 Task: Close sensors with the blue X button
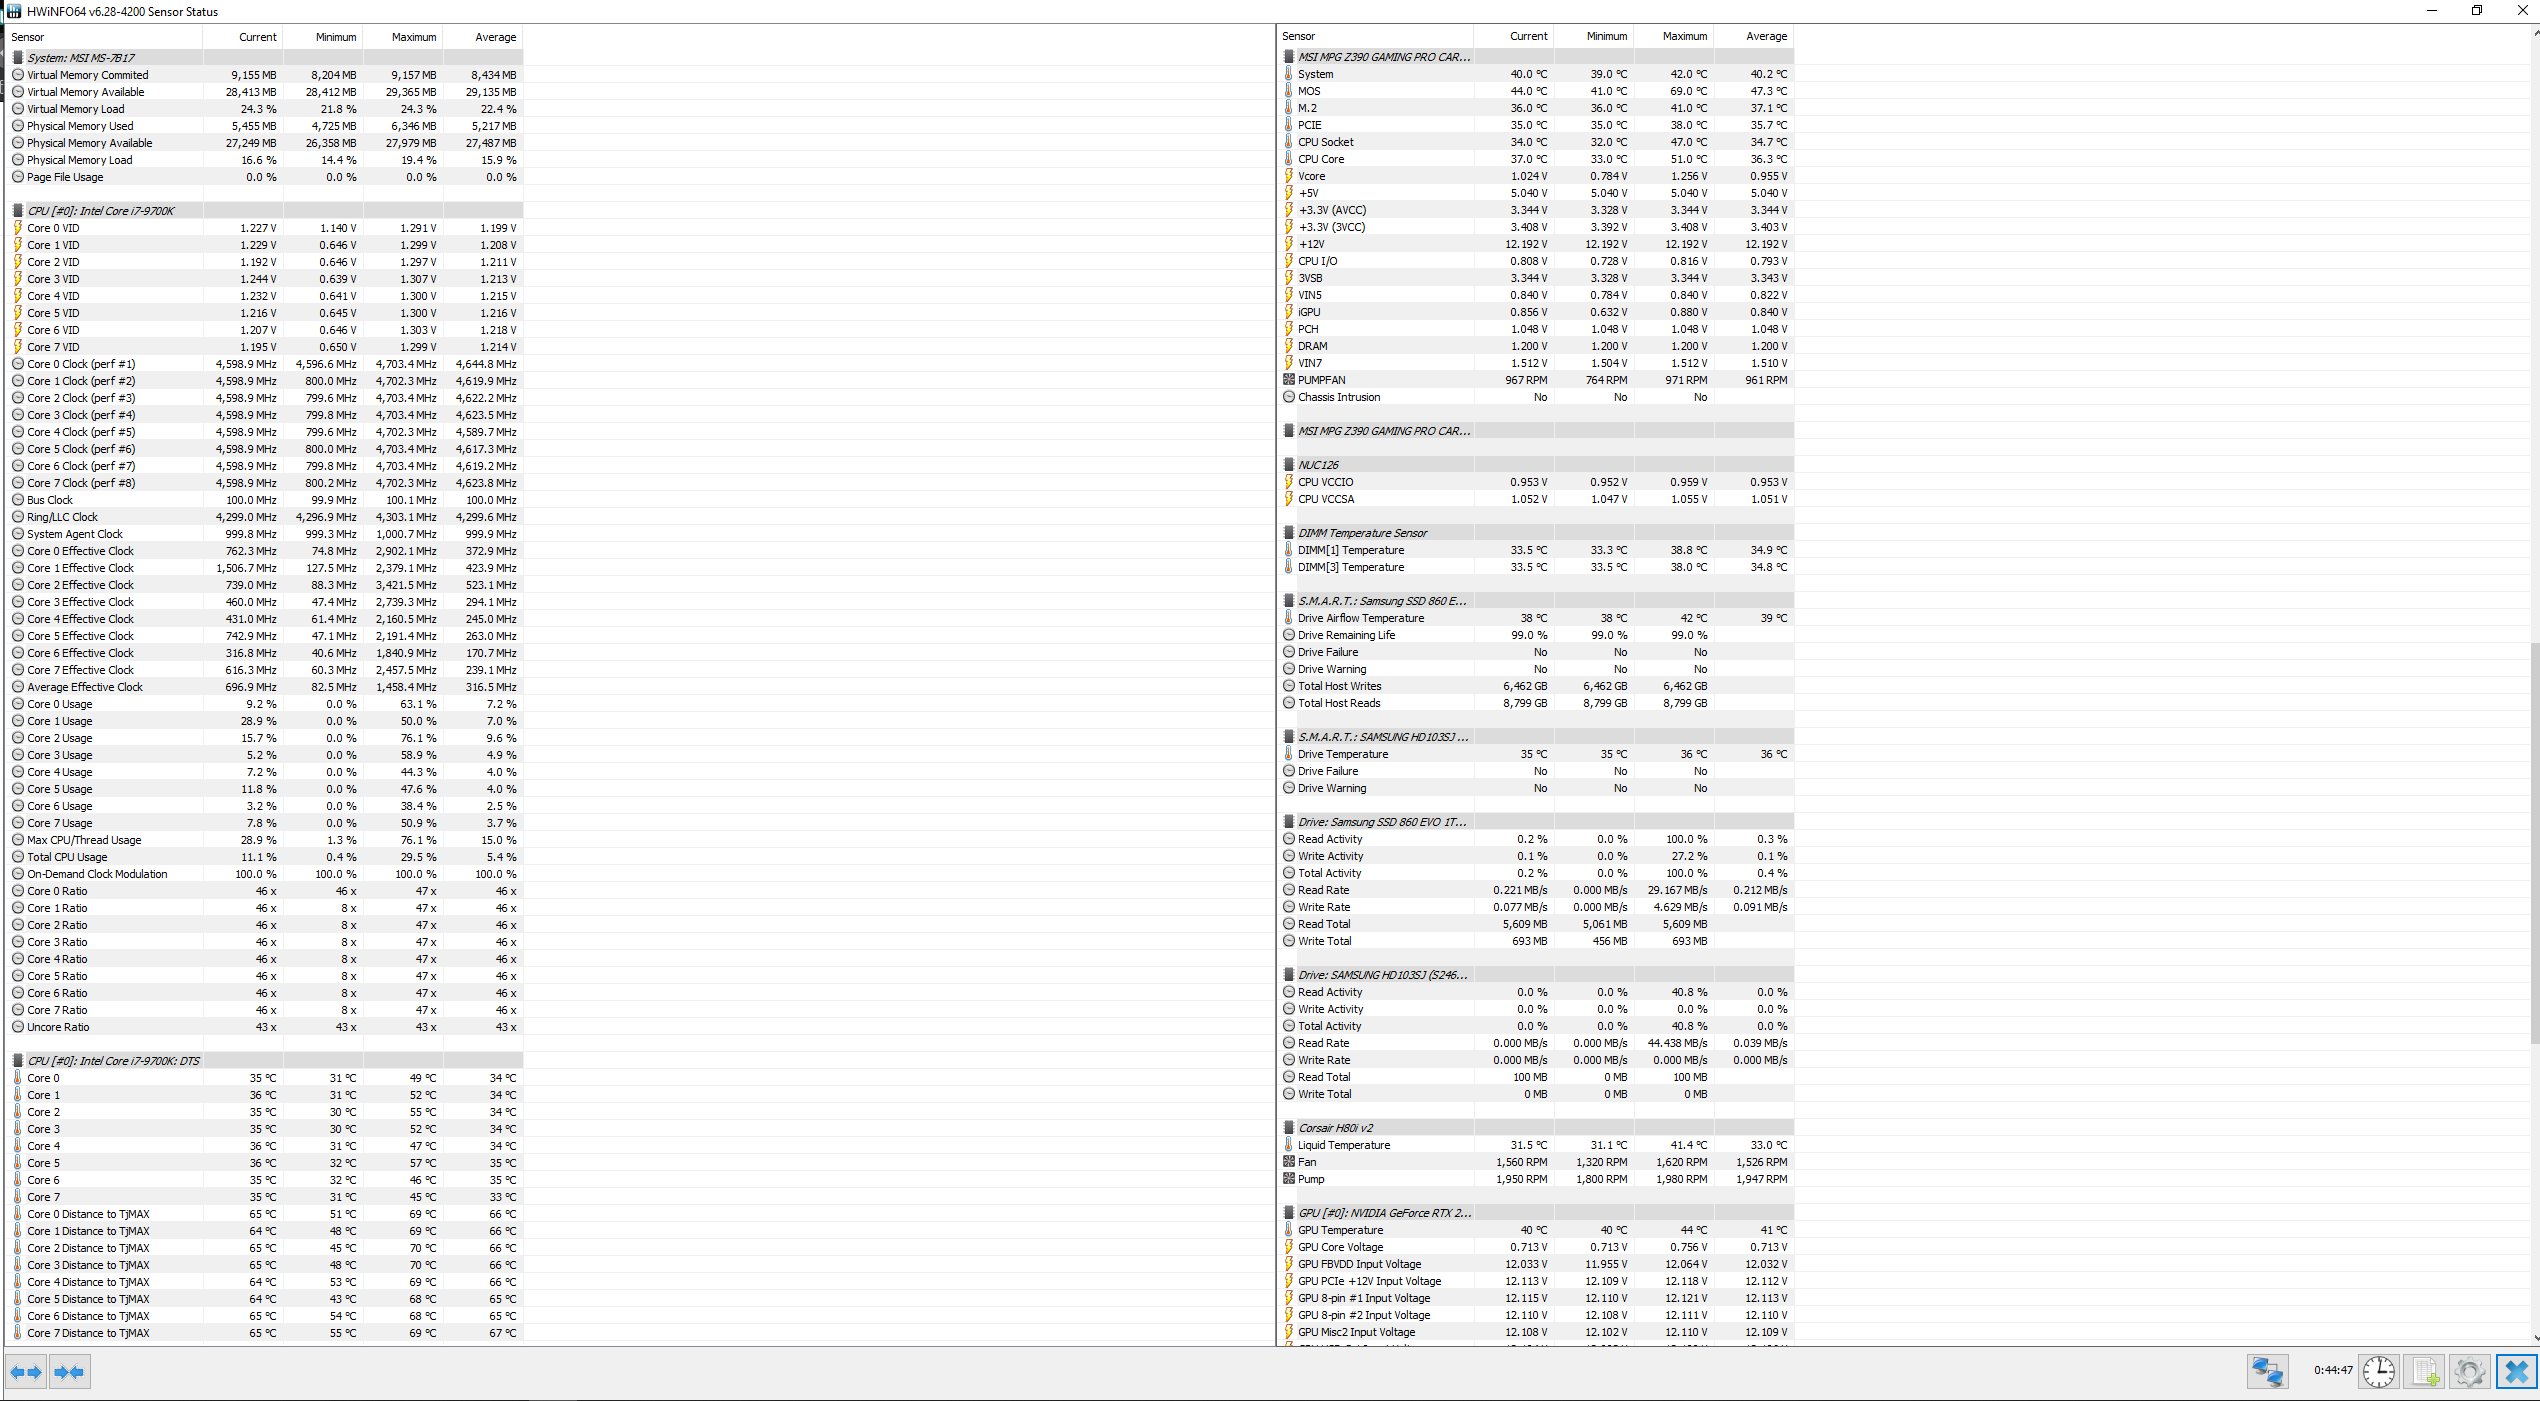click(2516, 1371)
